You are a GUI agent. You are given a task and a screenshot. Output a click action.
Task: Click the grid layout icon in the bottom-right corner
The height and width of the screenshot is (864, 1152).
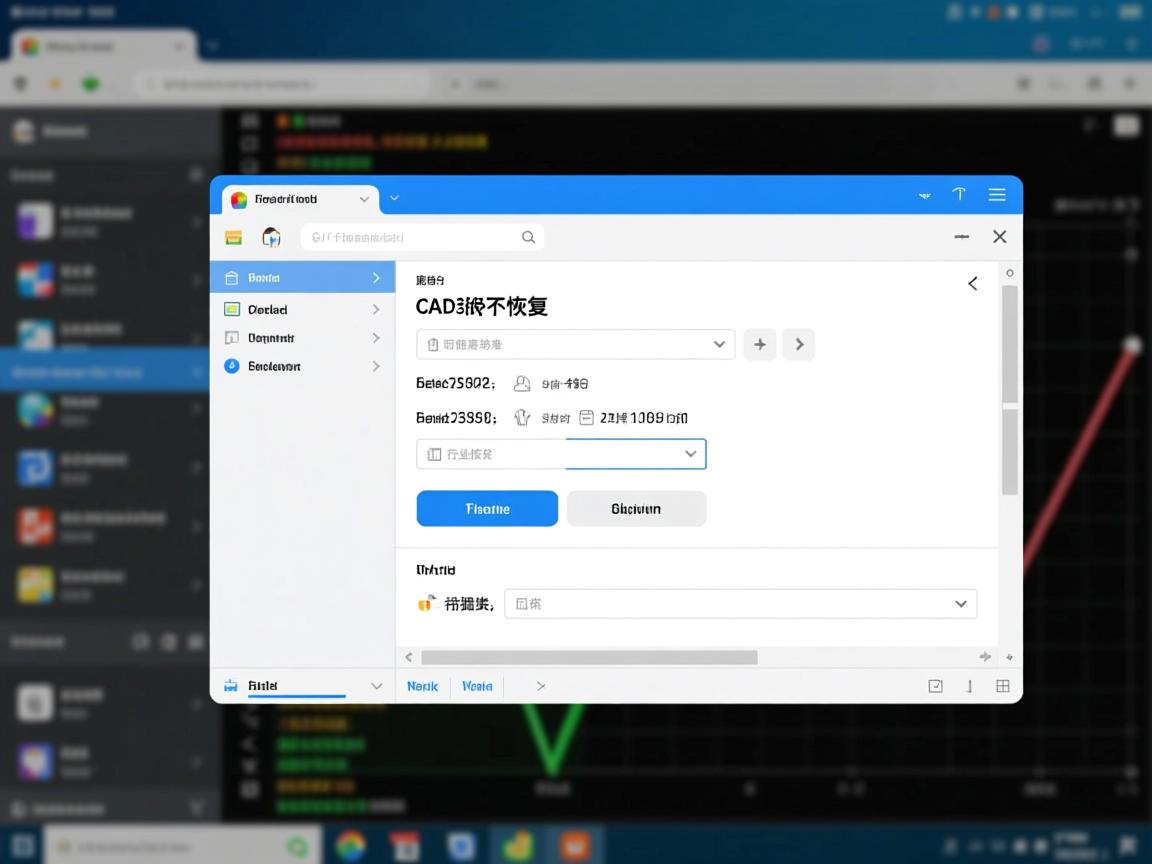coord(1002,686)
